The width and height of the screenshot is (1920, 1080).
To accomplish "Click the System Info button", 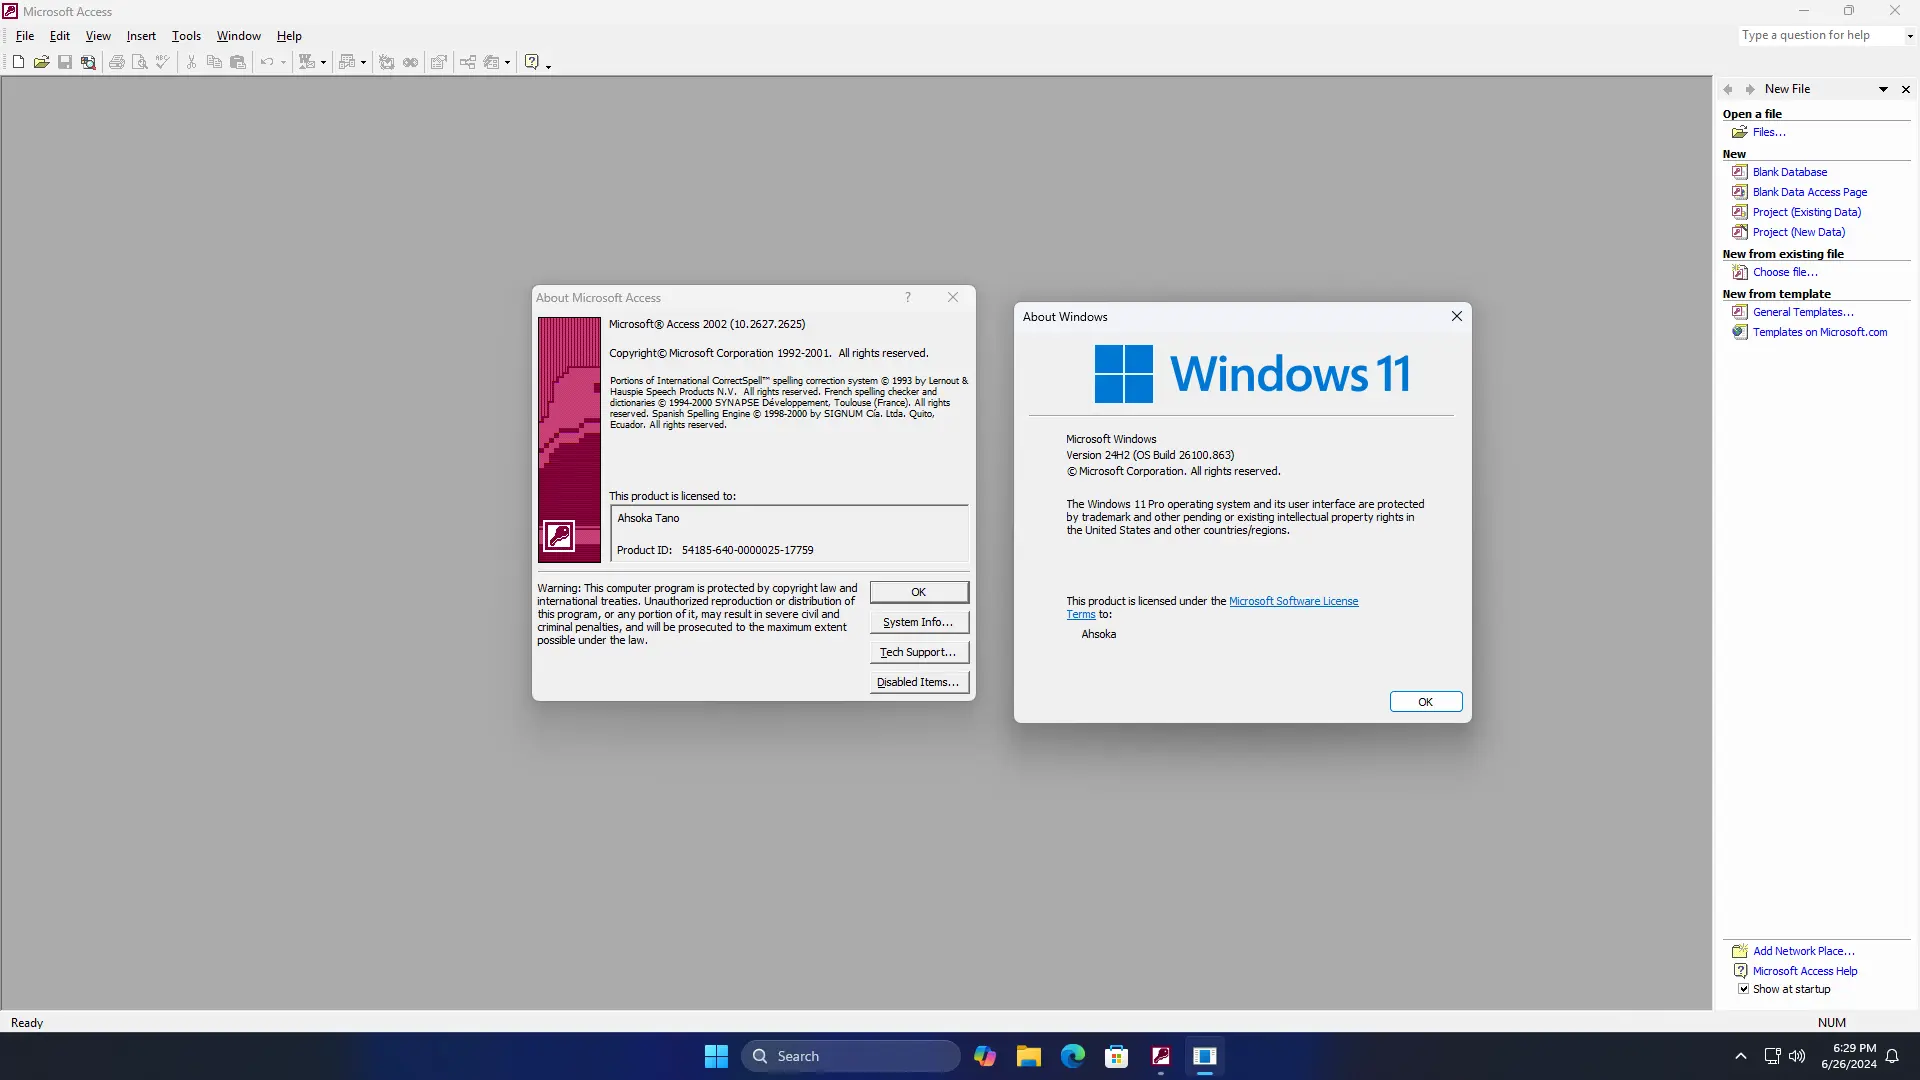I will 919,622.
